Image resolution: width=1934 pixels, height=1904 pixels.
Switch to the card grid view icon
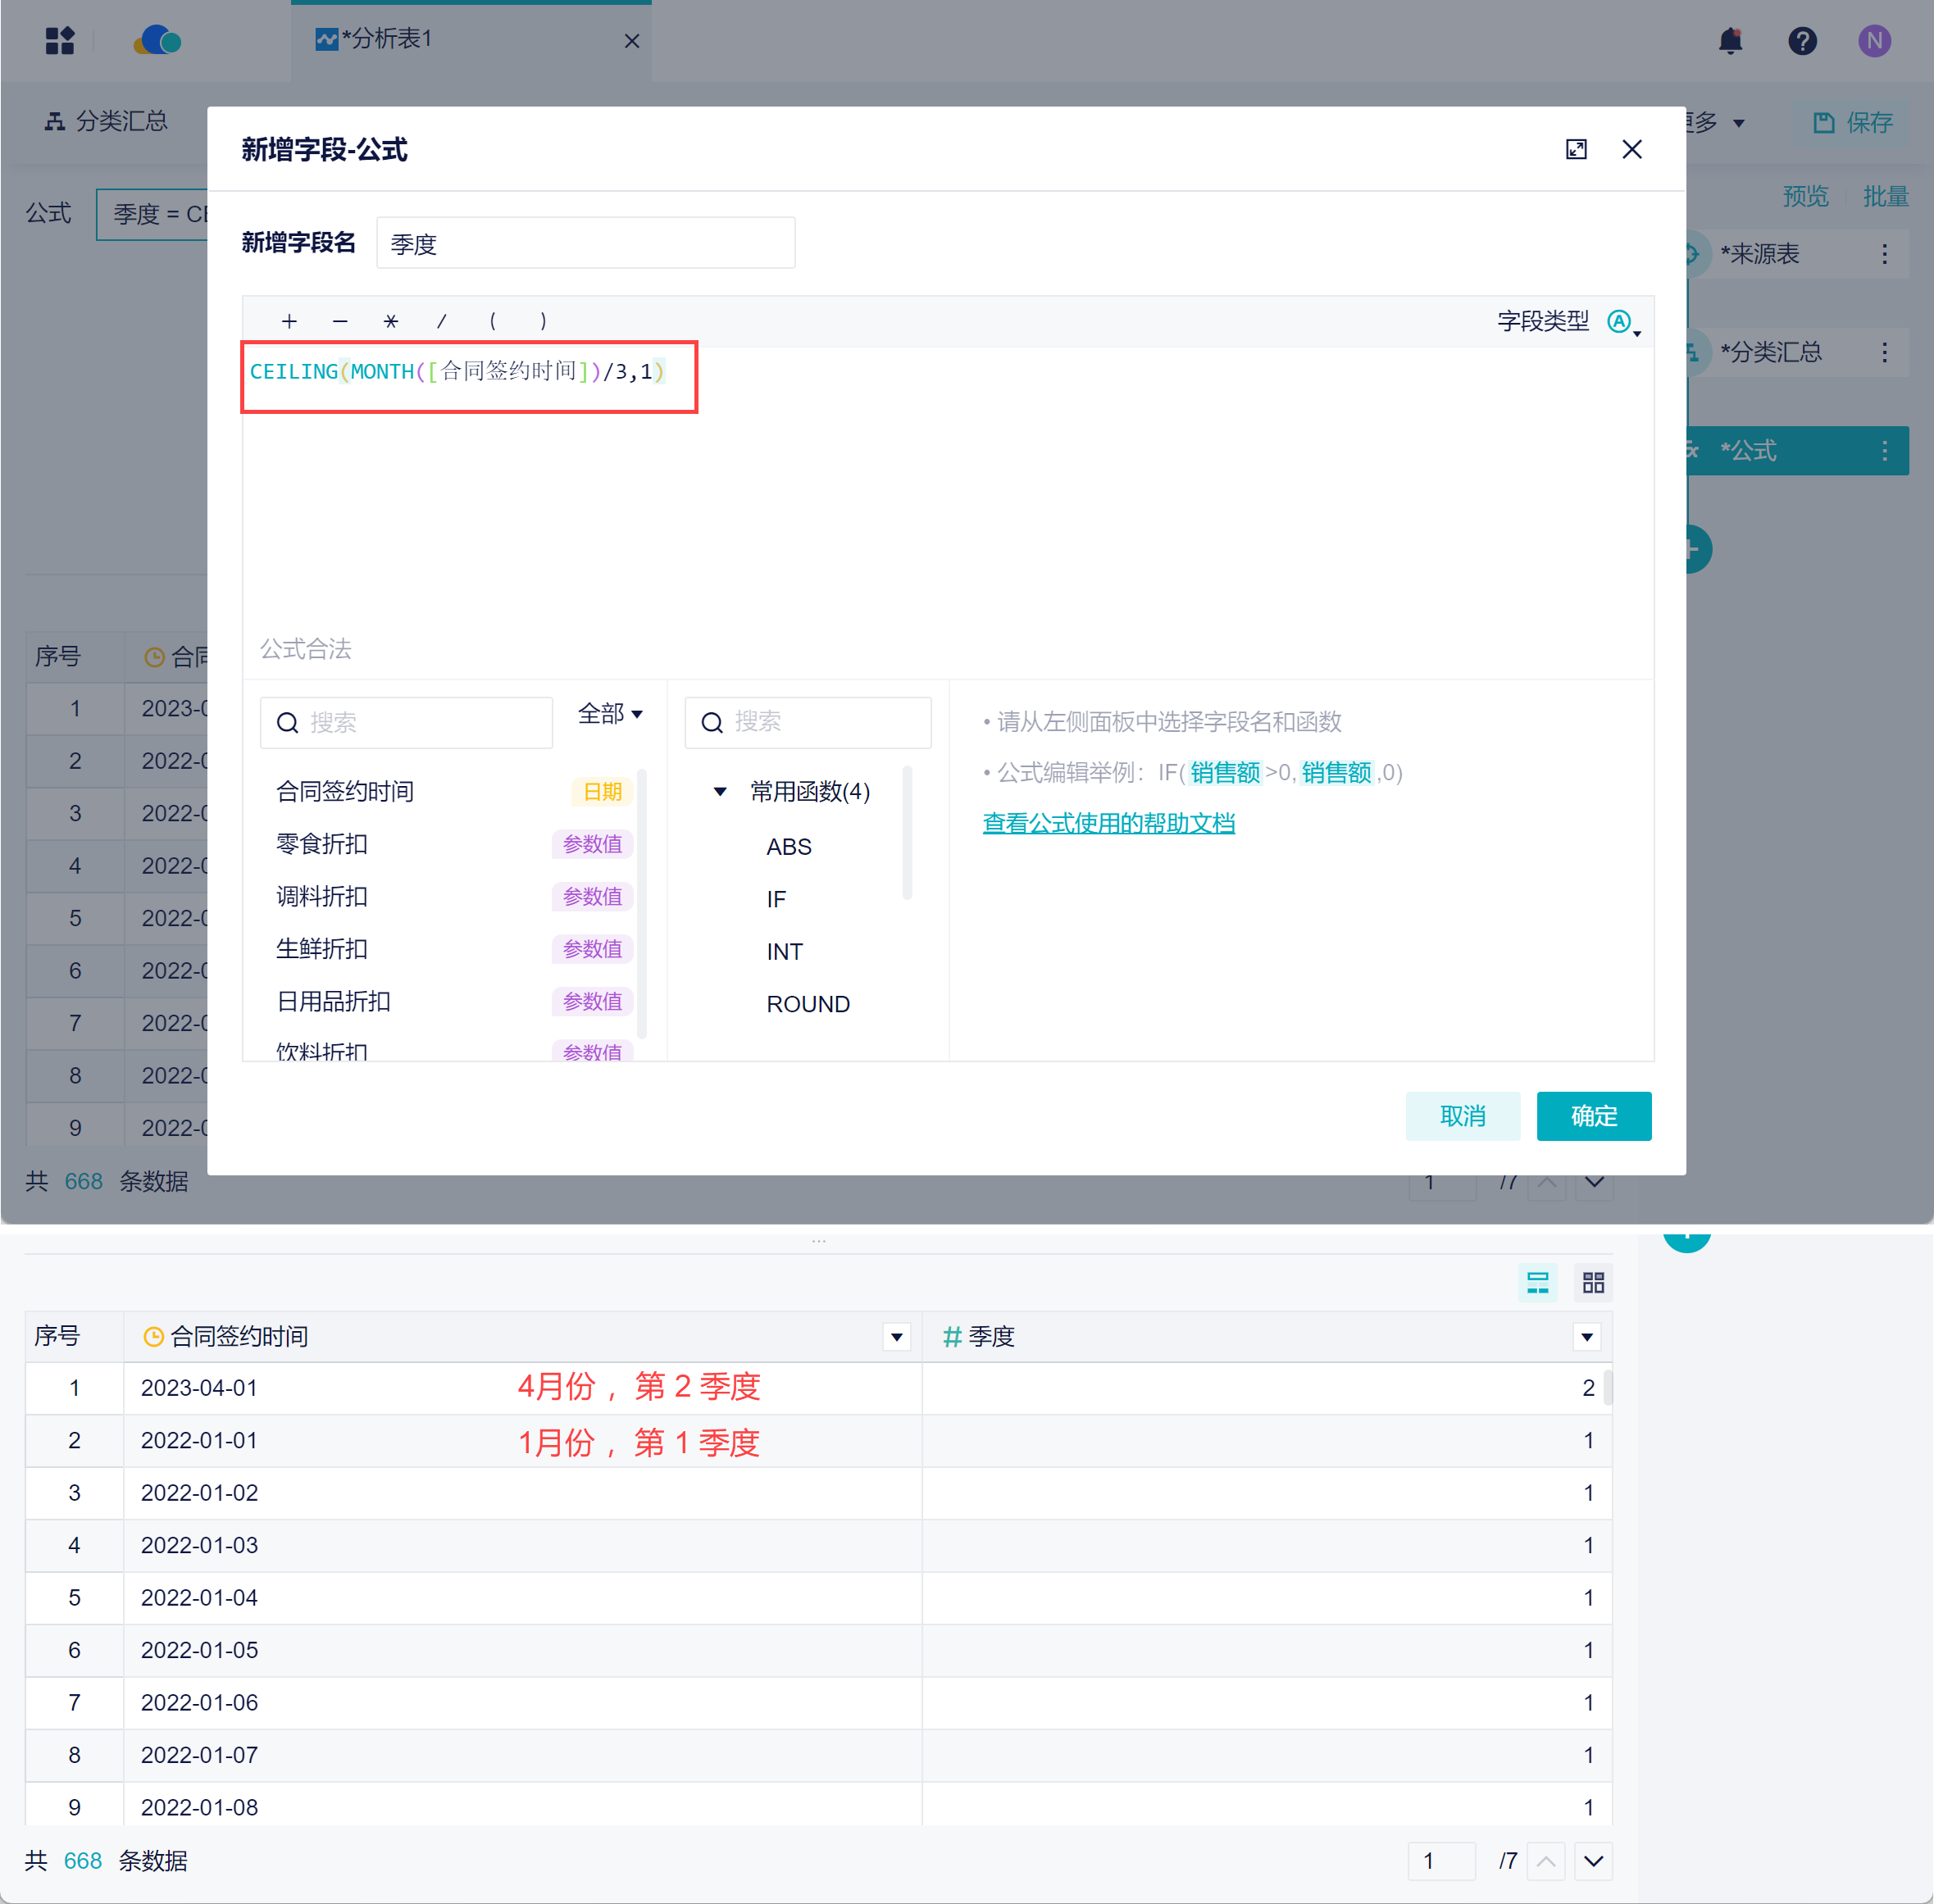tap(1593, 1282)
